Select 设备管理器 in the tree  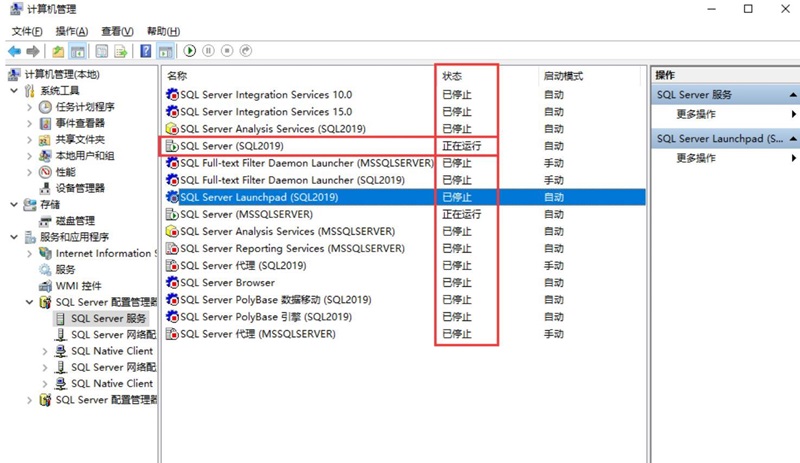point(80,188)
